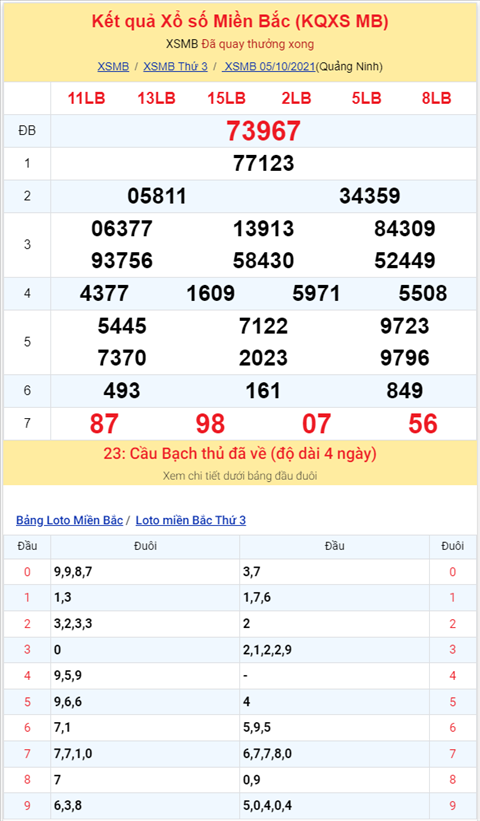The height and width of the screenshot is (821, 480).
Task: Click fifth prize number 2023
Action: click(263, 358)
